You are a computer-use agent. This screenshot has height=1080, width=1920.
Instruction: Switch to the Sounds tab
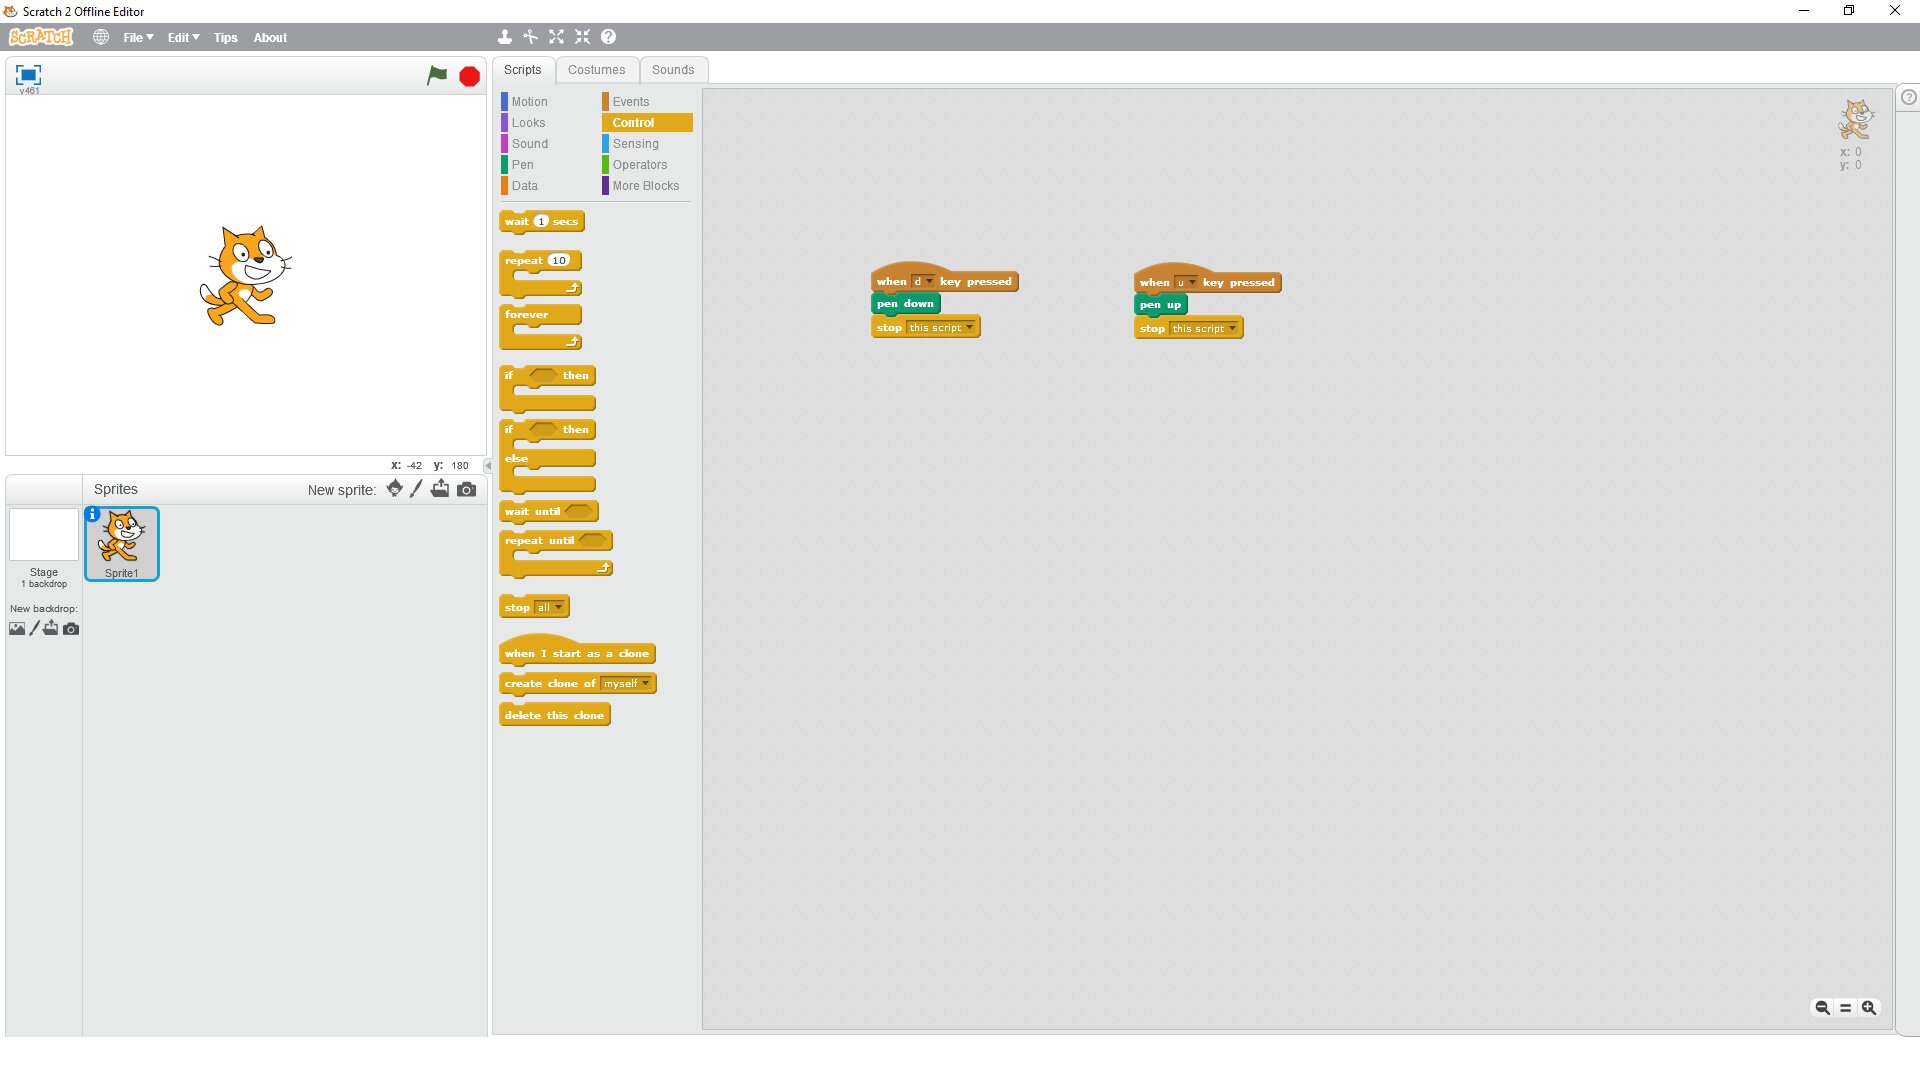click(672, 70)
